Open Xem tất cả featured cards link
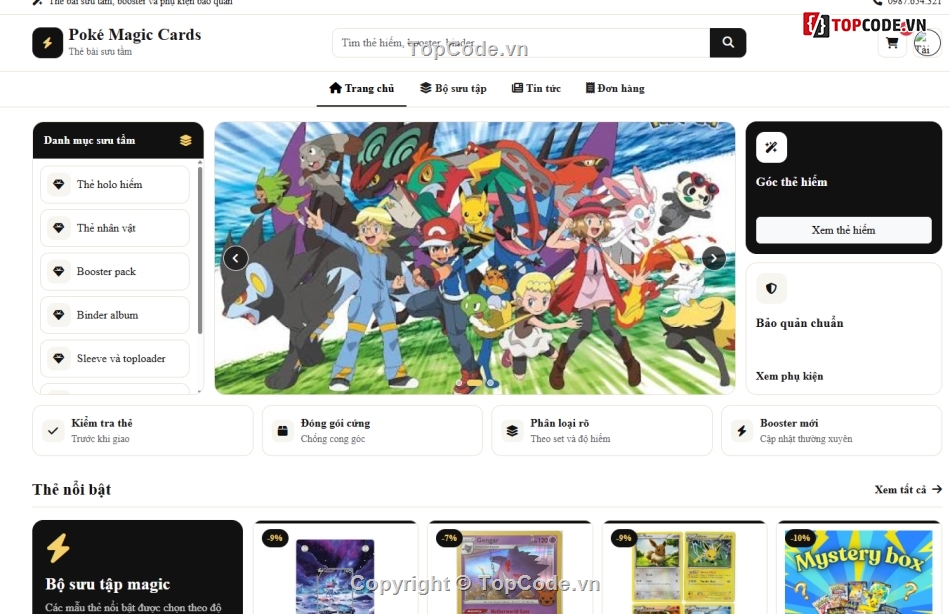950x614 pixels. tap(908, 489)
